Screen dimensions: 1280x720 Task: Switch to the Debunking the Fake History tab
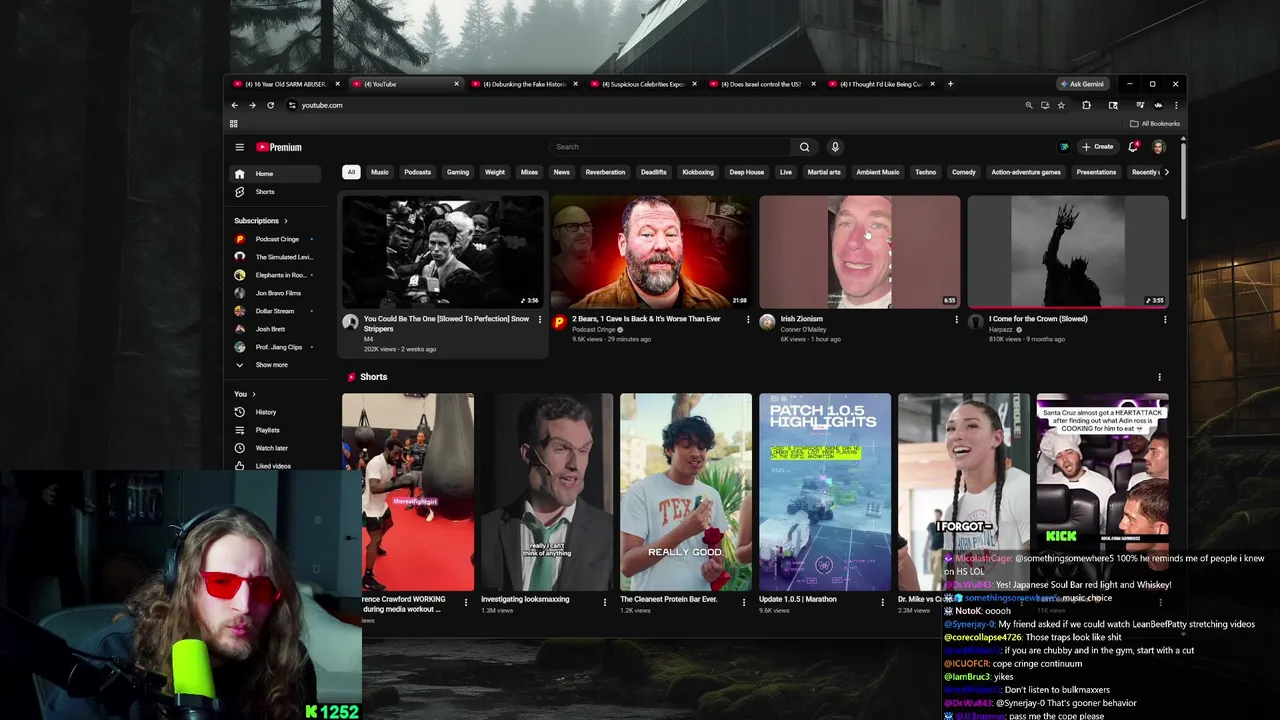click(x=524, y=84)
